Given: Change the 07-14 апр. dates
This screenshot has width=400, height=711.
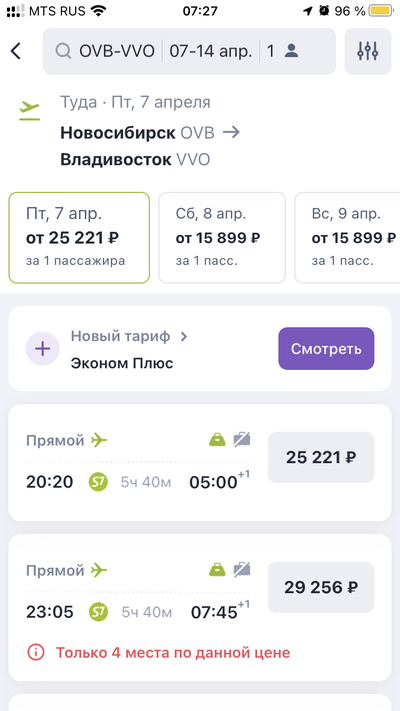Looking at the screenshot, I should (210, 52).
